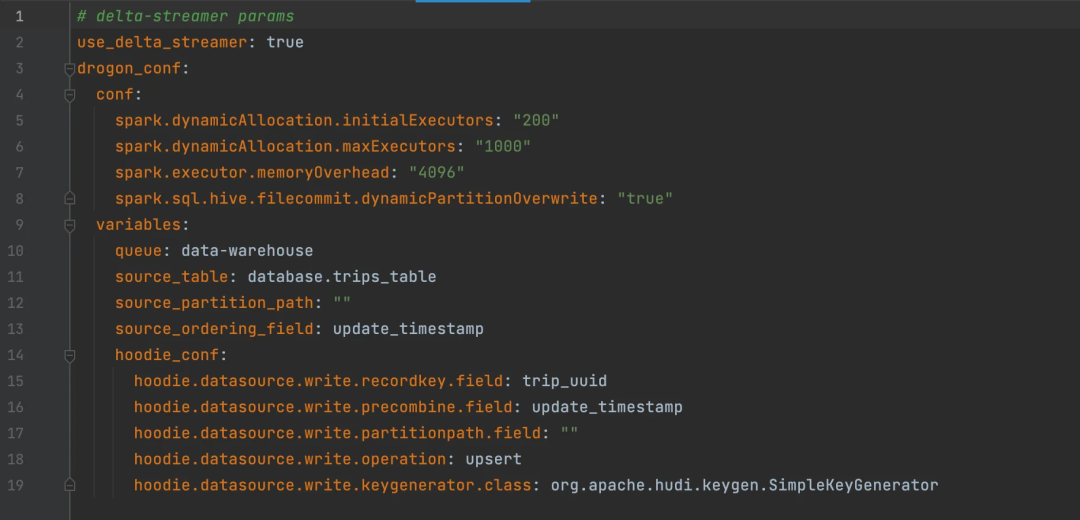Screen dimensions: 1080x520
Task: Click the use_delta_streamer key
Action: point(162,42)
